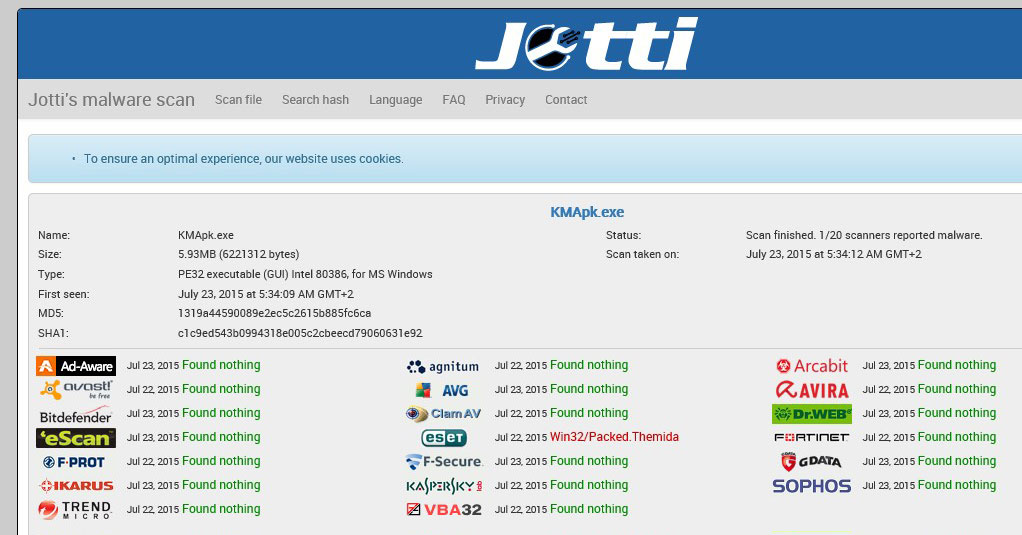Click the G DATA scanner logo

(811, 462)
